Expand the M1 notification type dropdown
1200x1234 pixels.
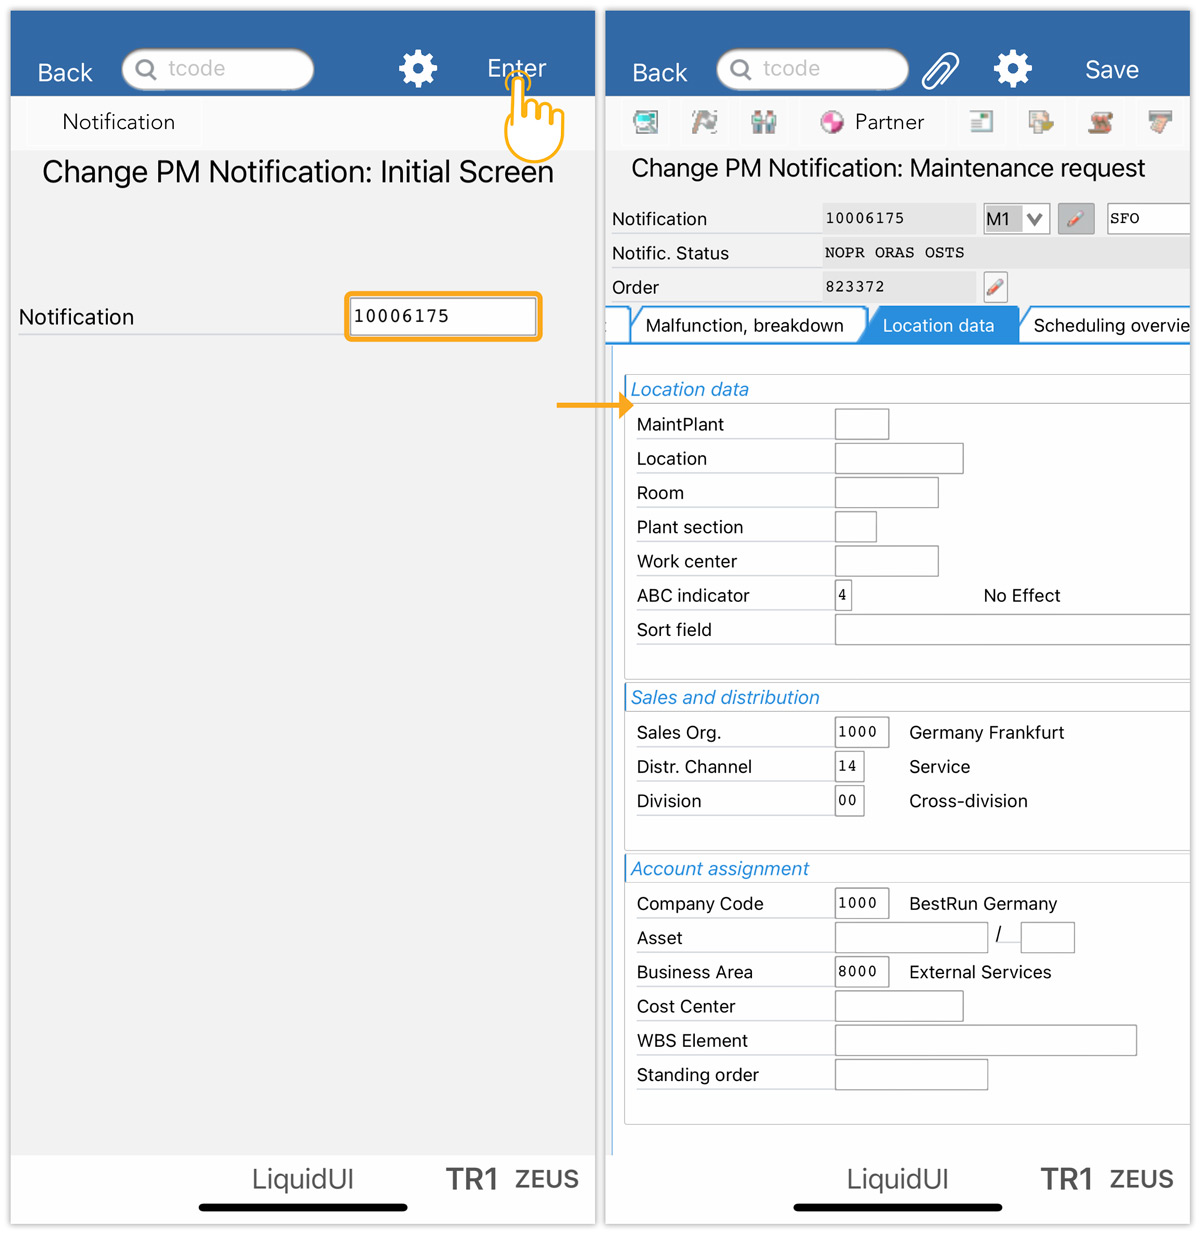click(1035, 219)
